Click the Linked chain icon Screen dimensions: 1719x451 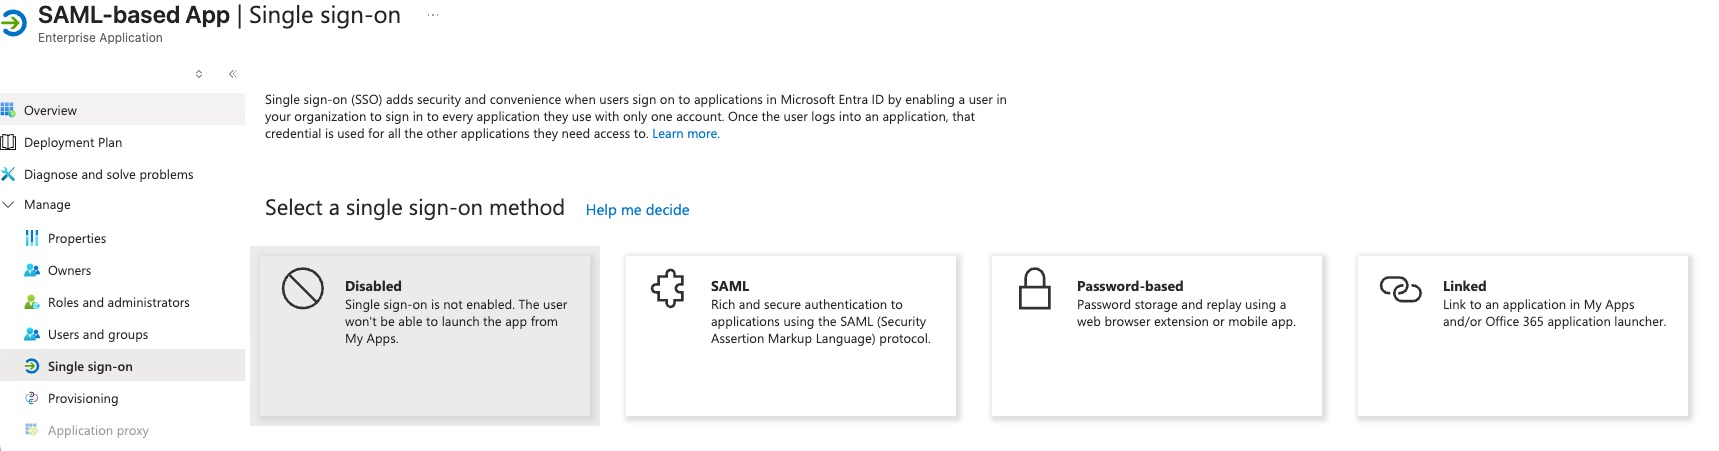(x=1400, y=289)
